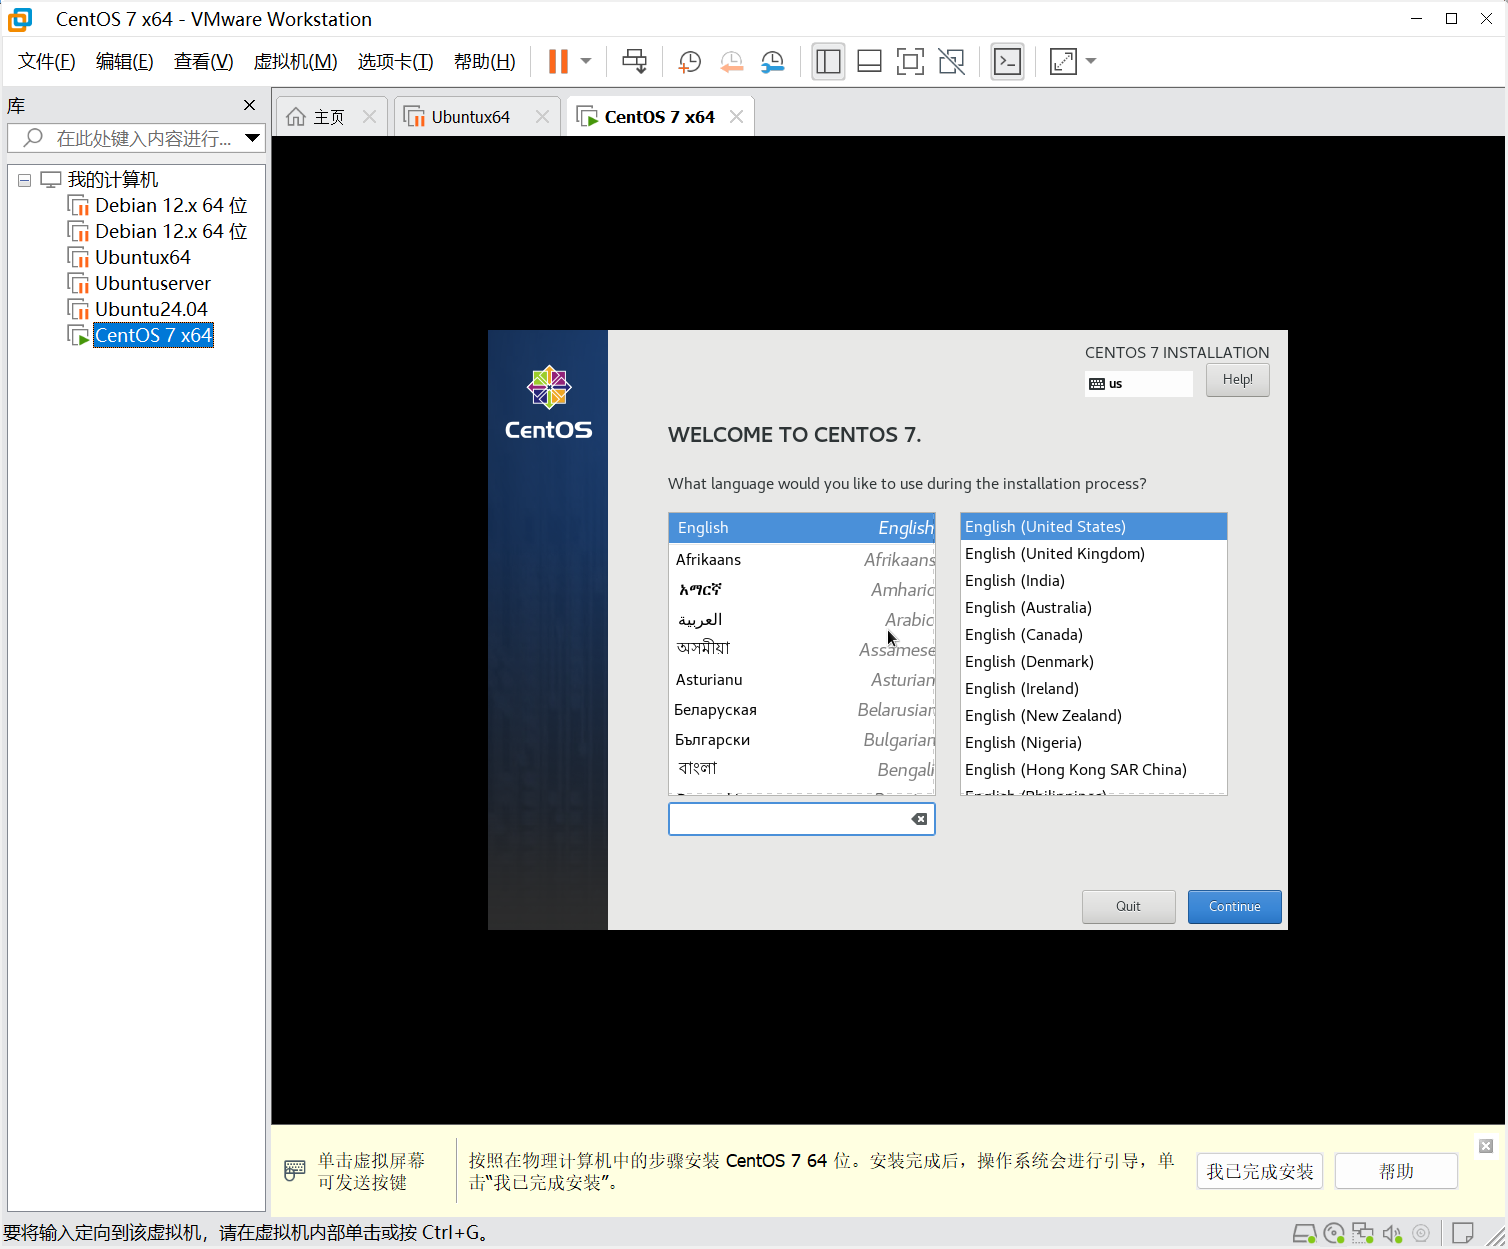Choose English (United Kingdom) locale

coord(1093,554)
